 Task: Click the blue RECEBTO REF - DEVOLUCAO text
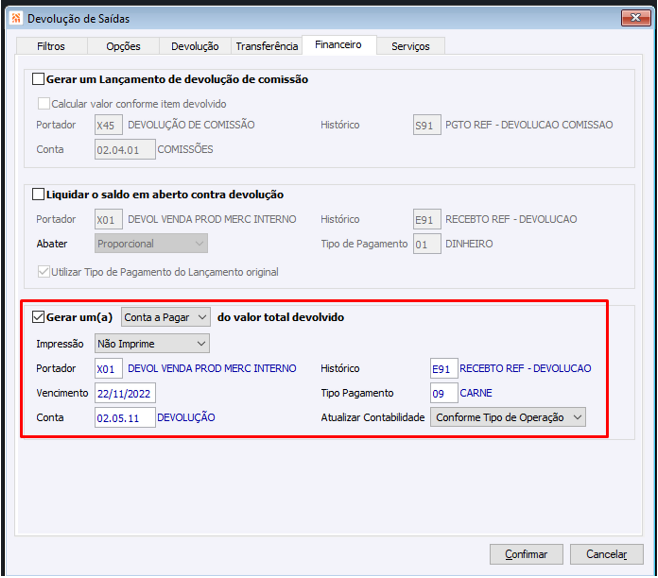525,368
